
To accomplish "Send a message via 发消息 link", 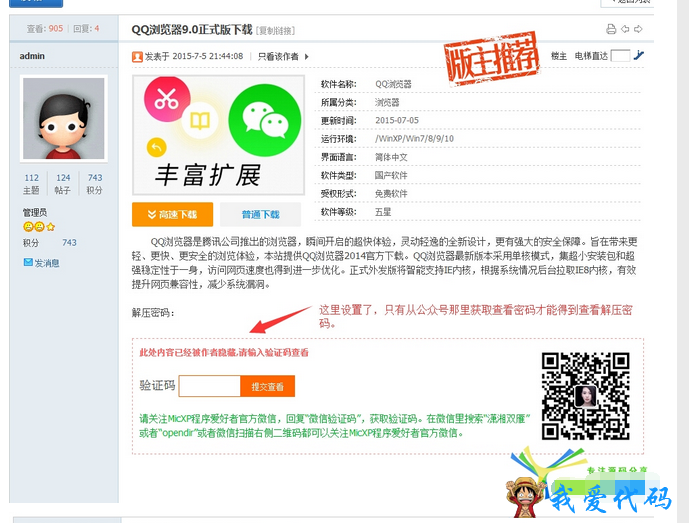I will [x=47, y=263].
